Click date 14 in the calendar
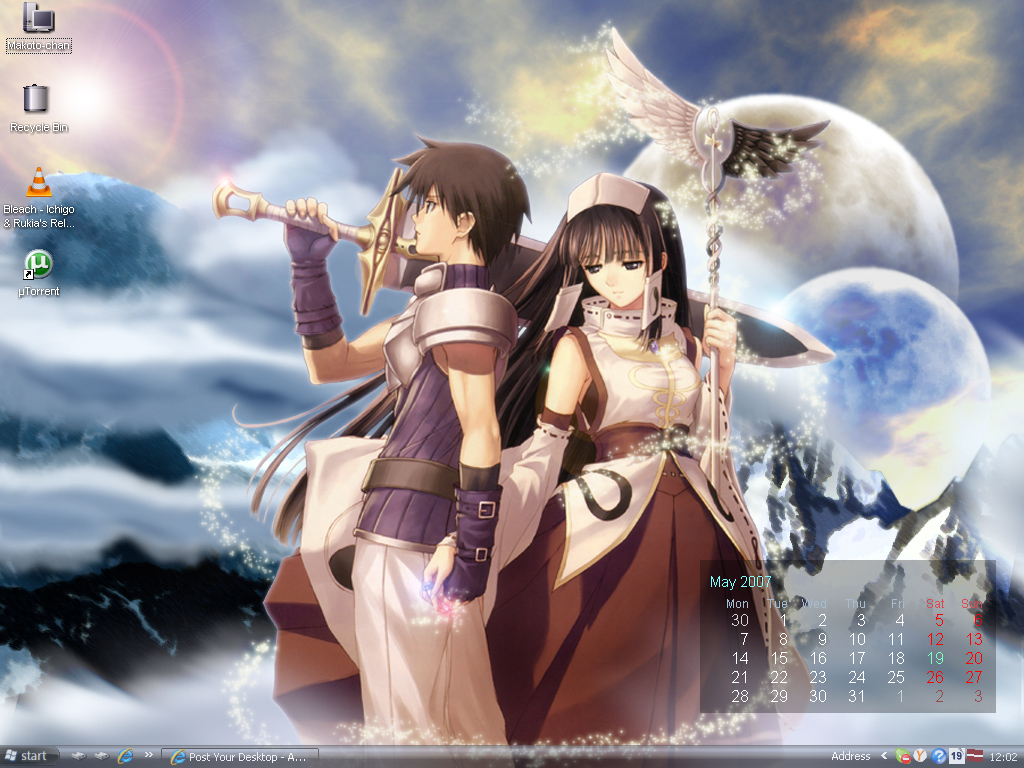1024x768 pixels. pyautogui.click(x=740, y=658)
